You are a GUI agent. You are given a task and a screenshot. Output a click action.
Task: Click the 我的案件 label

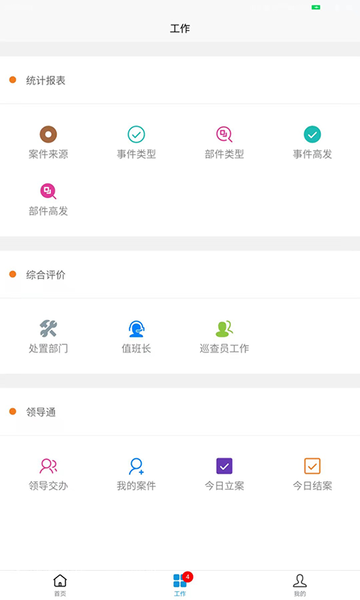[x=136, y=486]
